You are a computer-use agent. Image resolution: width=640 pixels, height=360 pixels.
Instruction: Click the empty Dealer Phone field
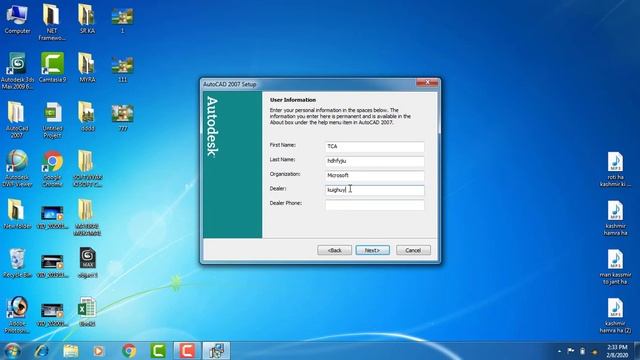374,205
